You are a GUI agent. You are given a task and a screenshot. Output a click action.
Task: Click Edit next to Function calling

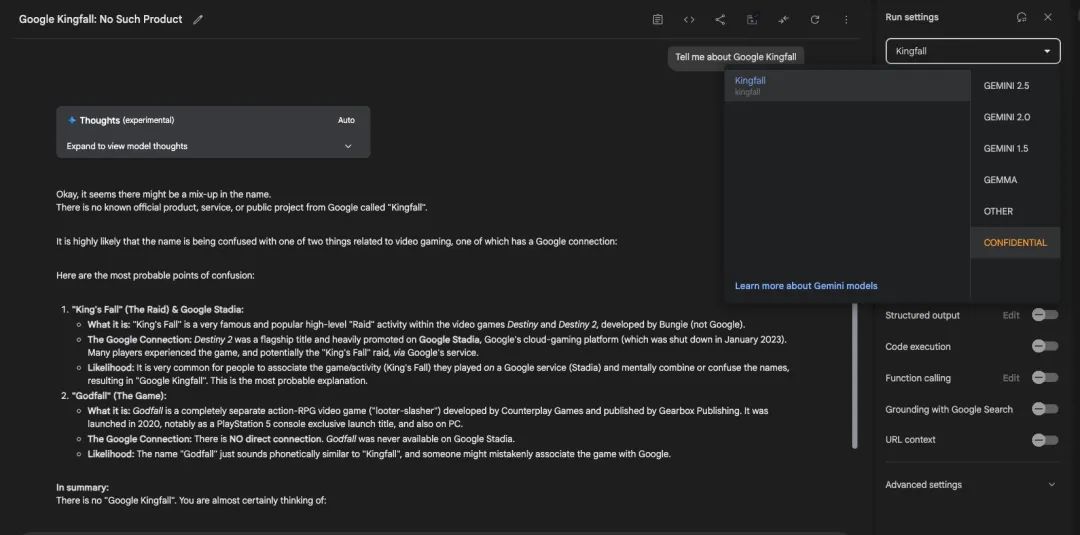click(x=1010, y=378)
